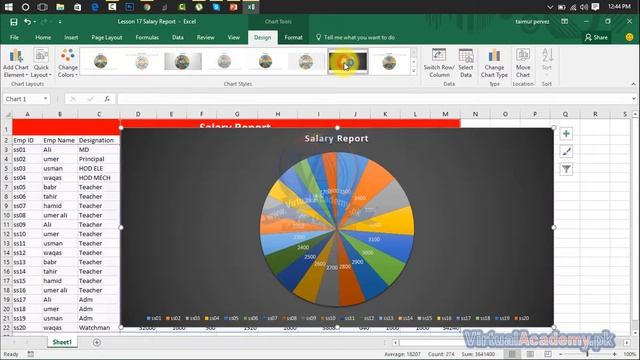Click the Salary Report chart title
The height and width of the screenshot is (360, 640).
[336, 139]
